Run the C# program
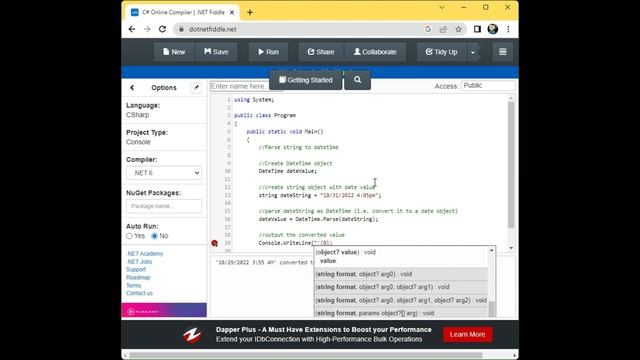Image resolution: width=640 pixels, height=360 pixels. pyautogui.click(x=268, y=52)
